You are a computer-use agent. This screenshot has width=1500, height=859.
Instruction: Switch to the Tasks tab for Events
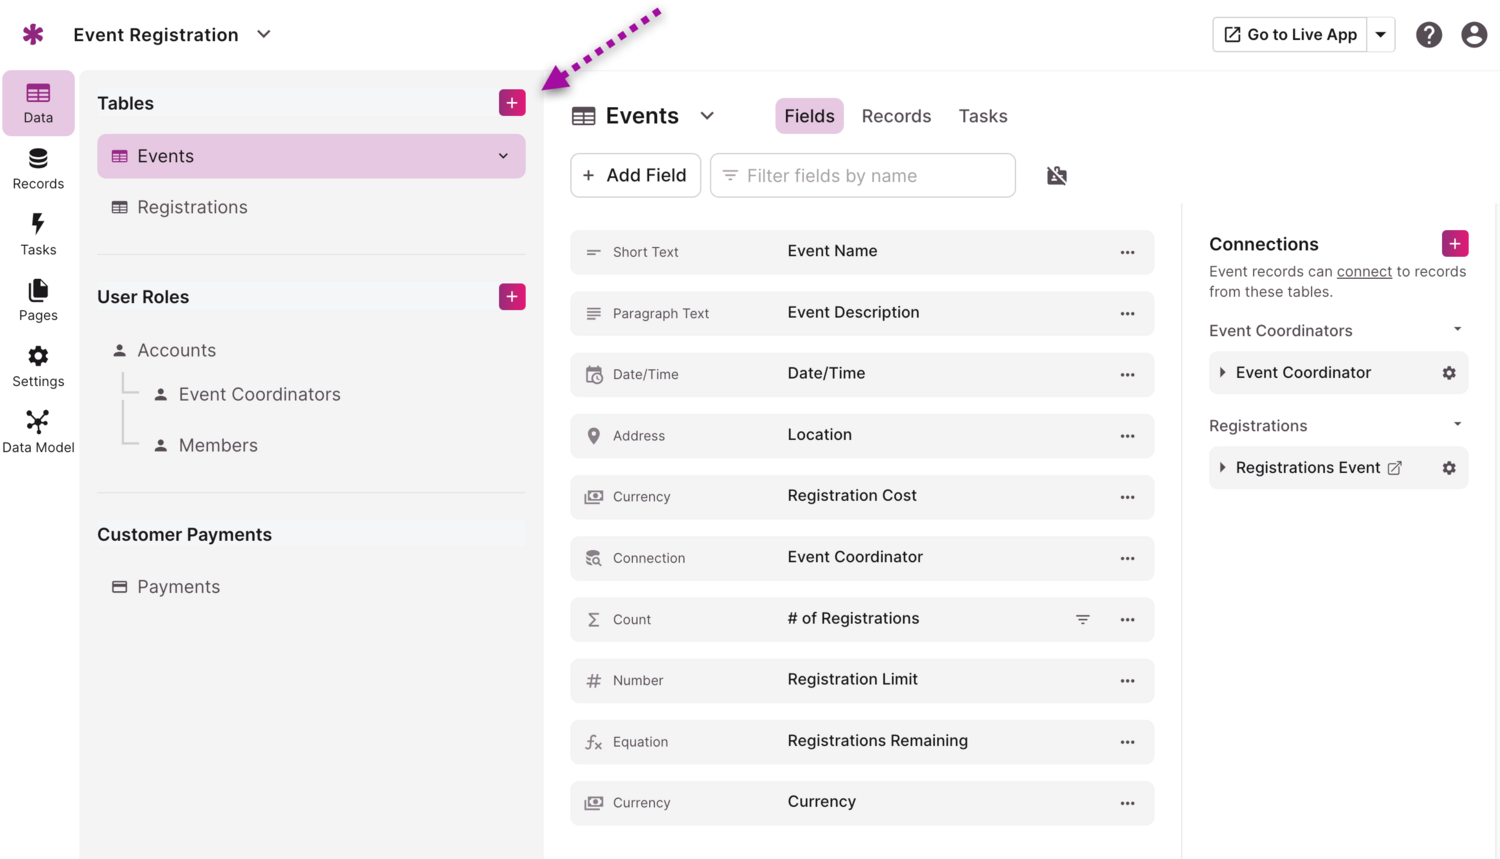tap(982, 116)
